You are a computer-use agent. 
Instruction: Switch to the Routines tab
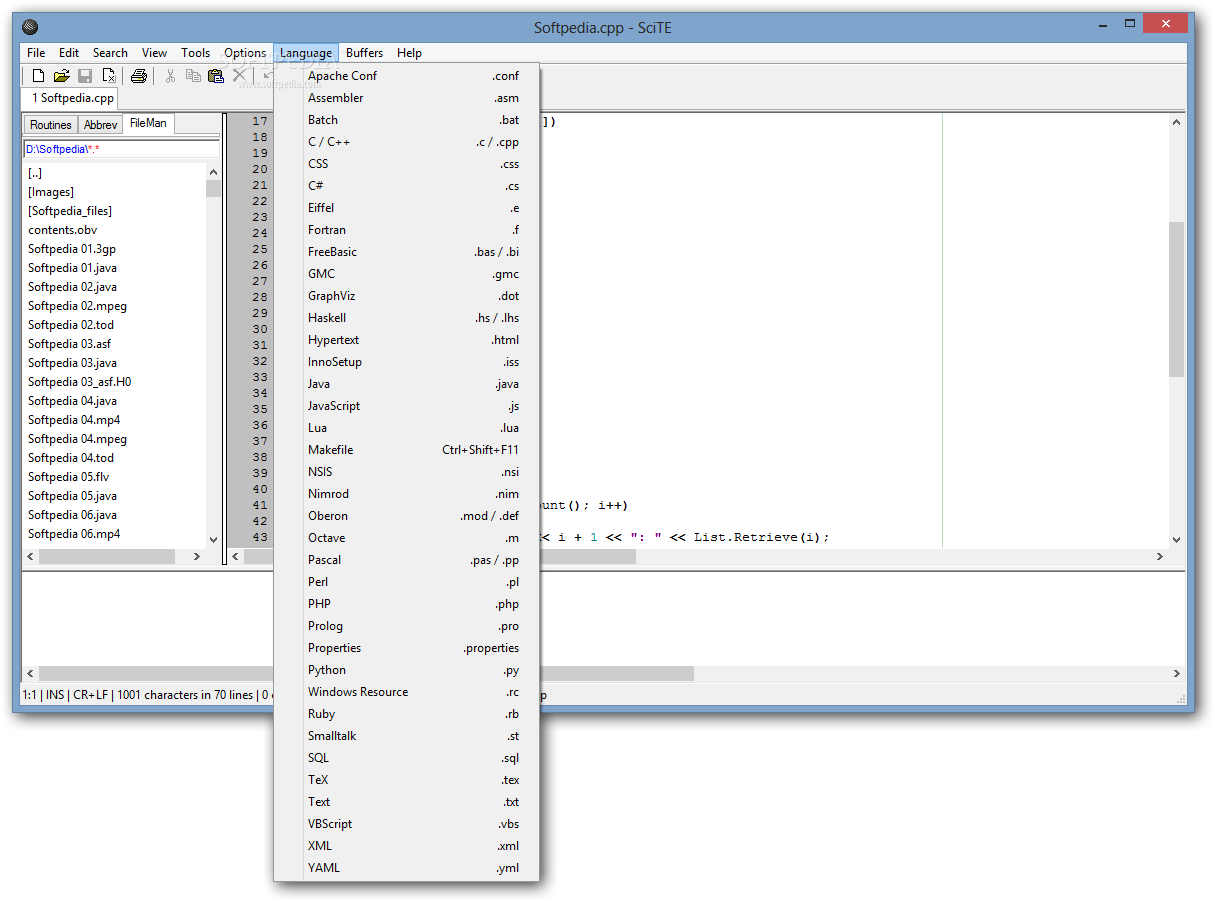tap(51, 125)
